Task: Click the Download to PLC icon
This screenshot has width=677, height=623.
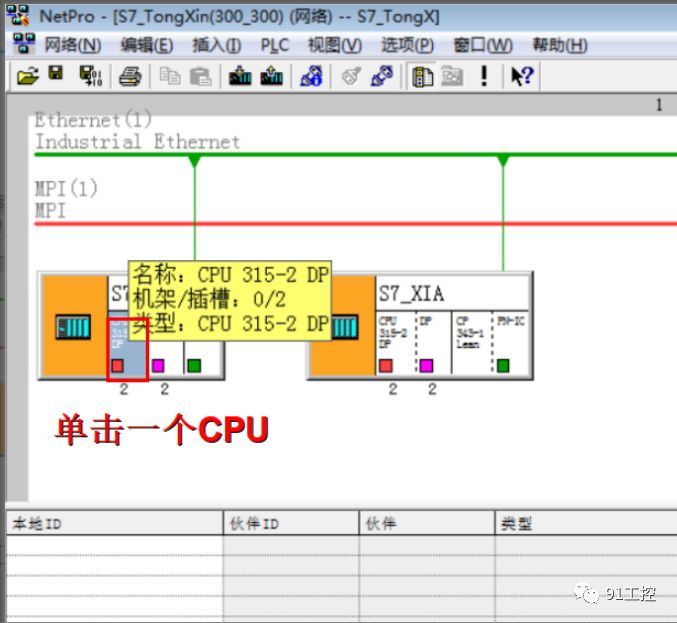Action: [240, 76]
